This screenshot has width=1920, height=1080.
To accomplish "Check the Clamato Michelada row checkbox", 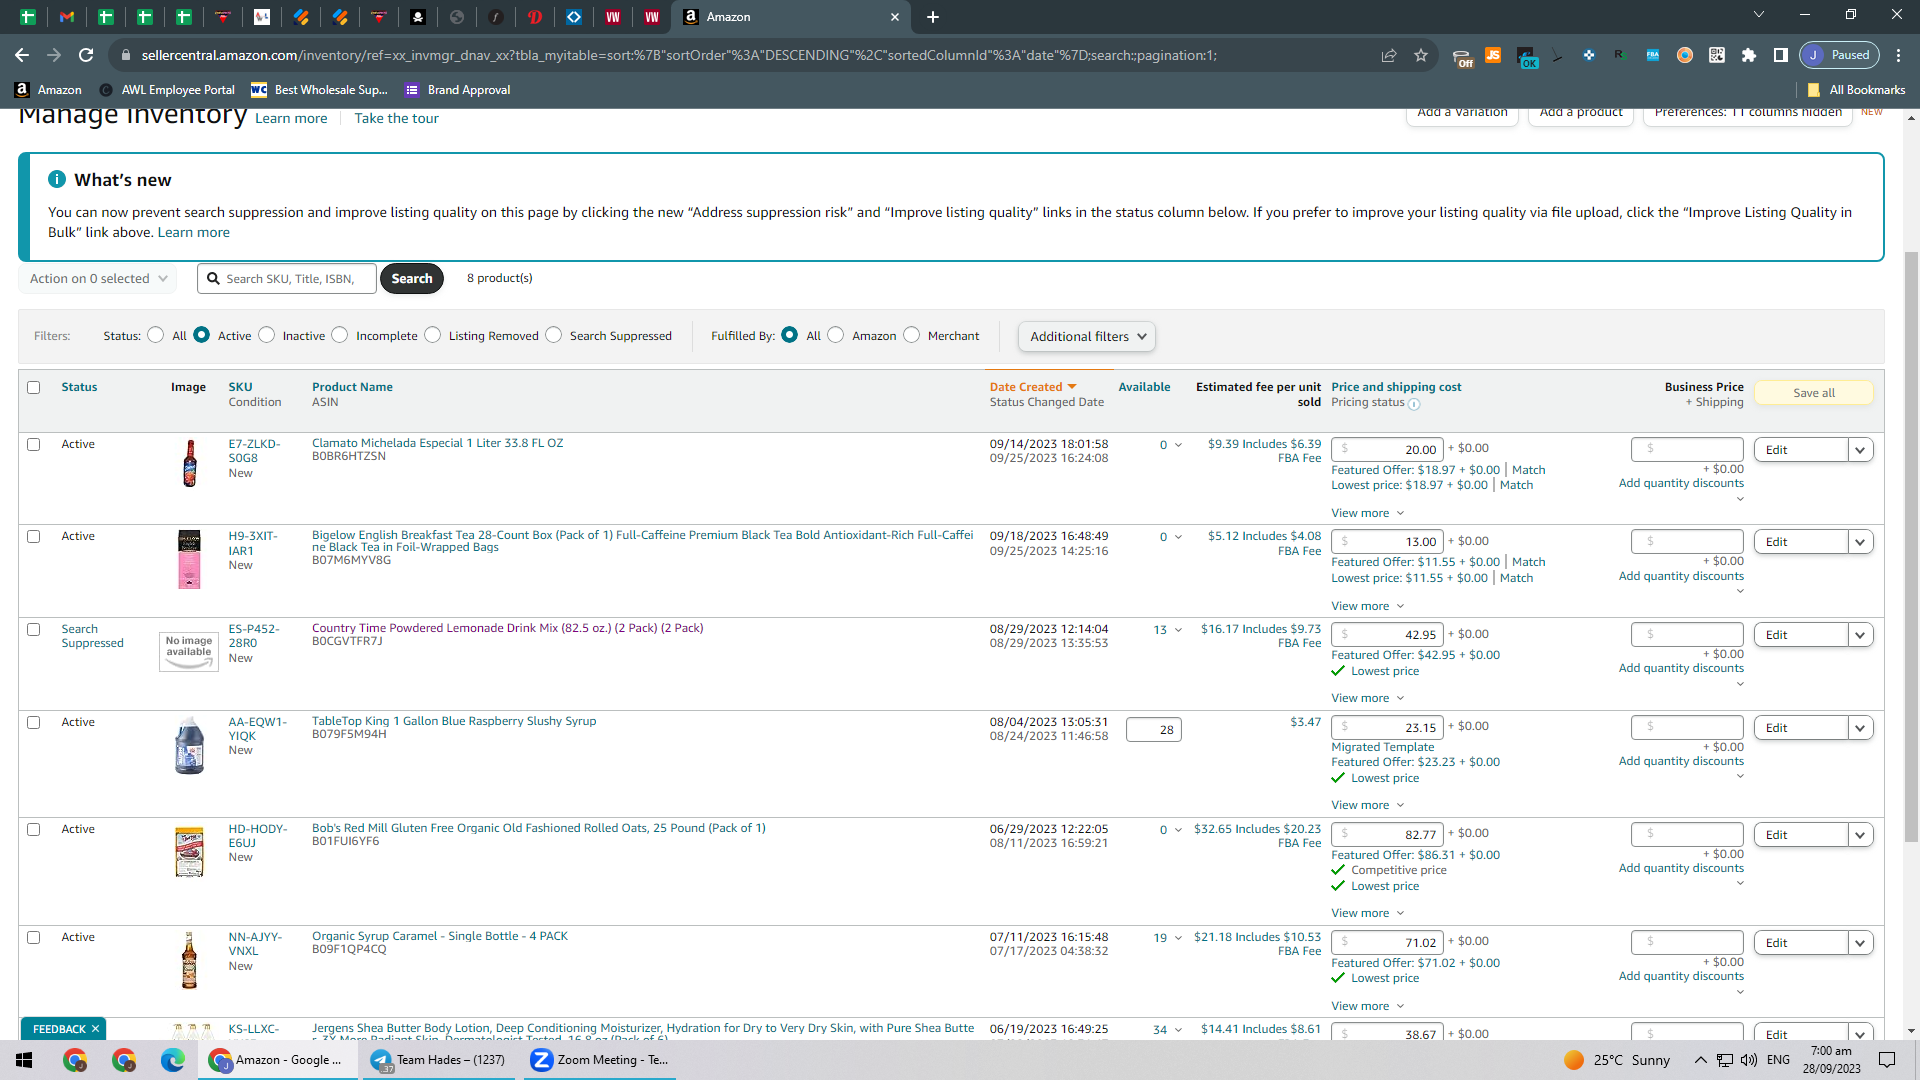I will tap(34, 445).
